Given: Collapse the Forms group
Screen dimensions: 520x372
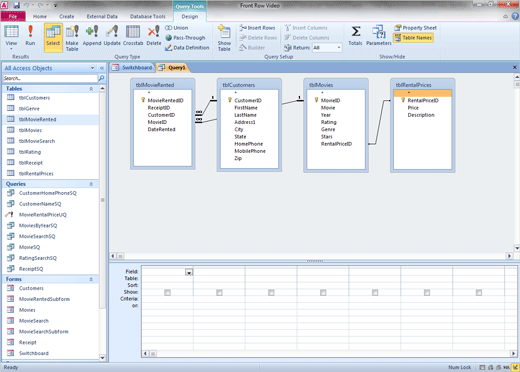Looking at the screenshot, I should point(91,279).
